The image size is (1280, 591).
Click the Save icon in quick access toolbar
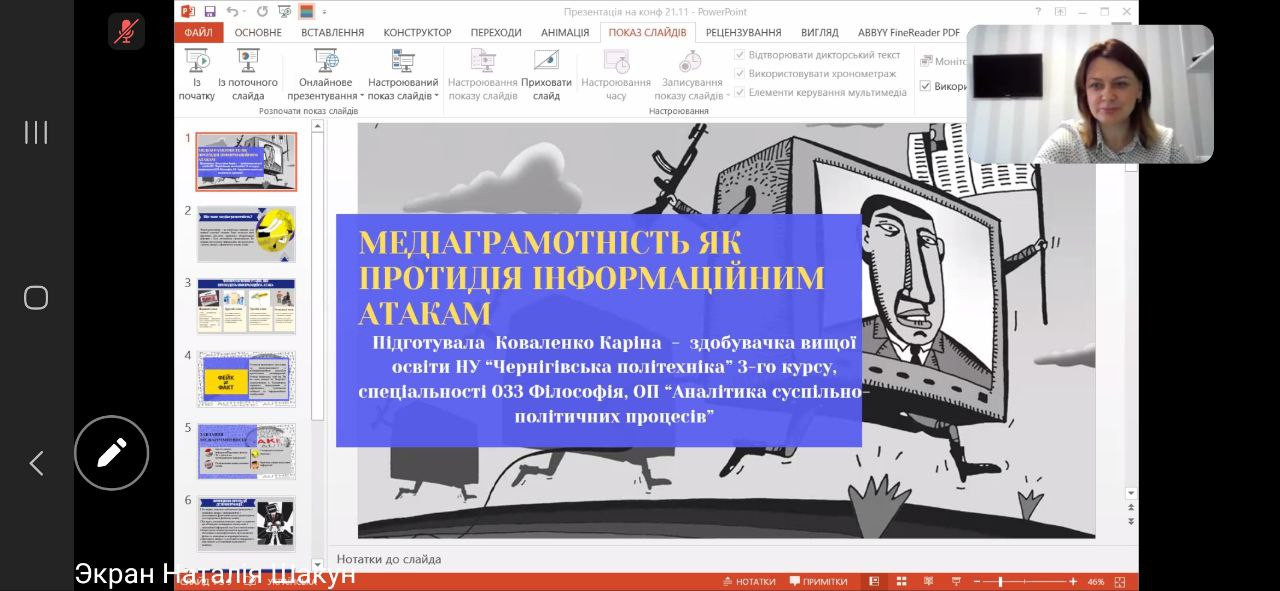(x=210, y=12)
